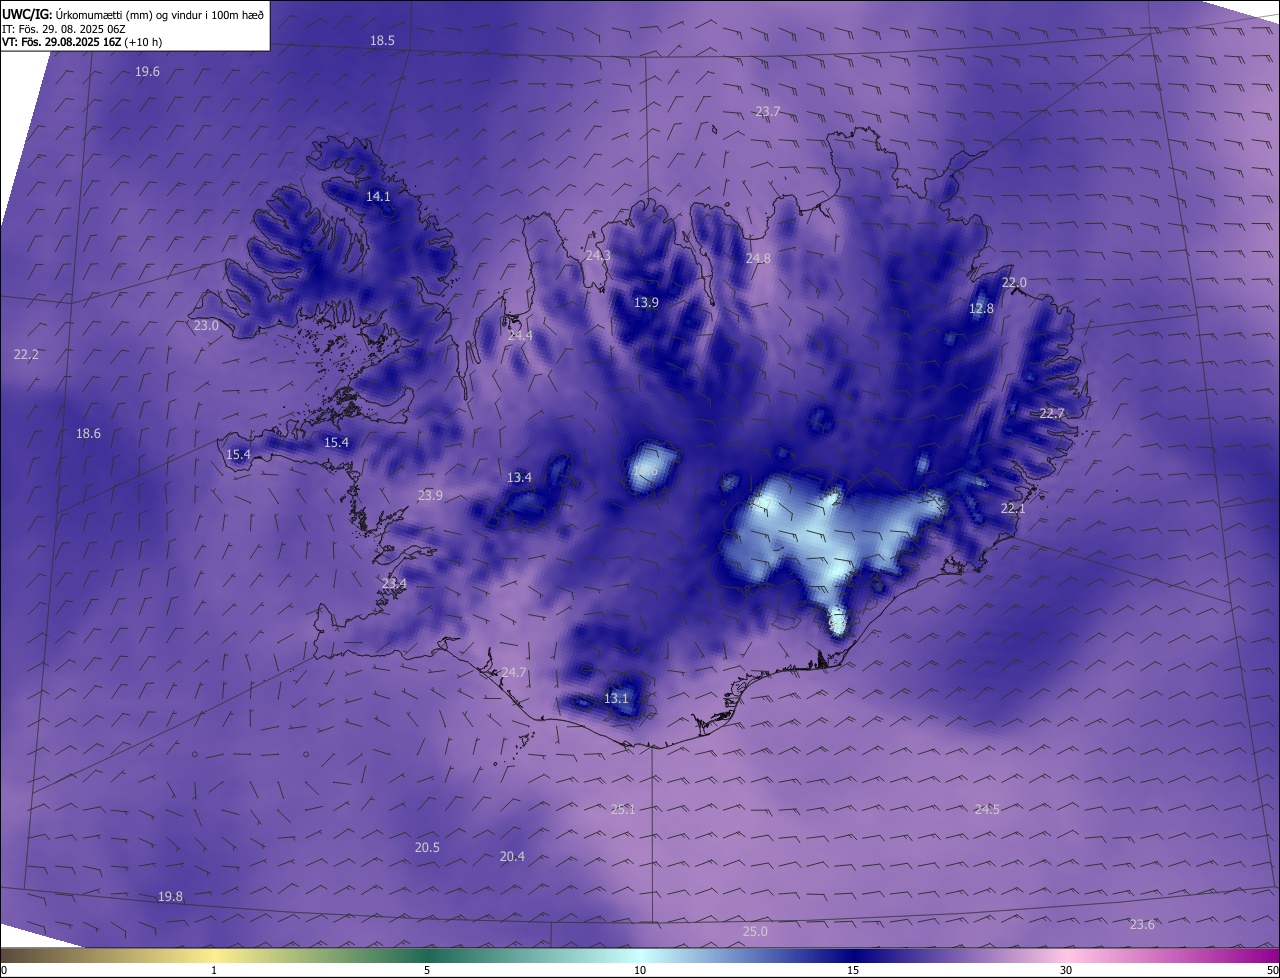Click the 23.7 value label
Viewport: 1280px width, 978px height.
(x=767, y=111)
